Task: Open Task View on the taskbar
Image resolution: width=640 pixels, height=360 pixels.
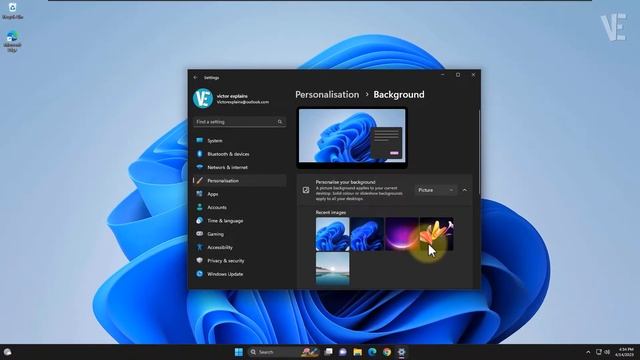Action: 329,352
